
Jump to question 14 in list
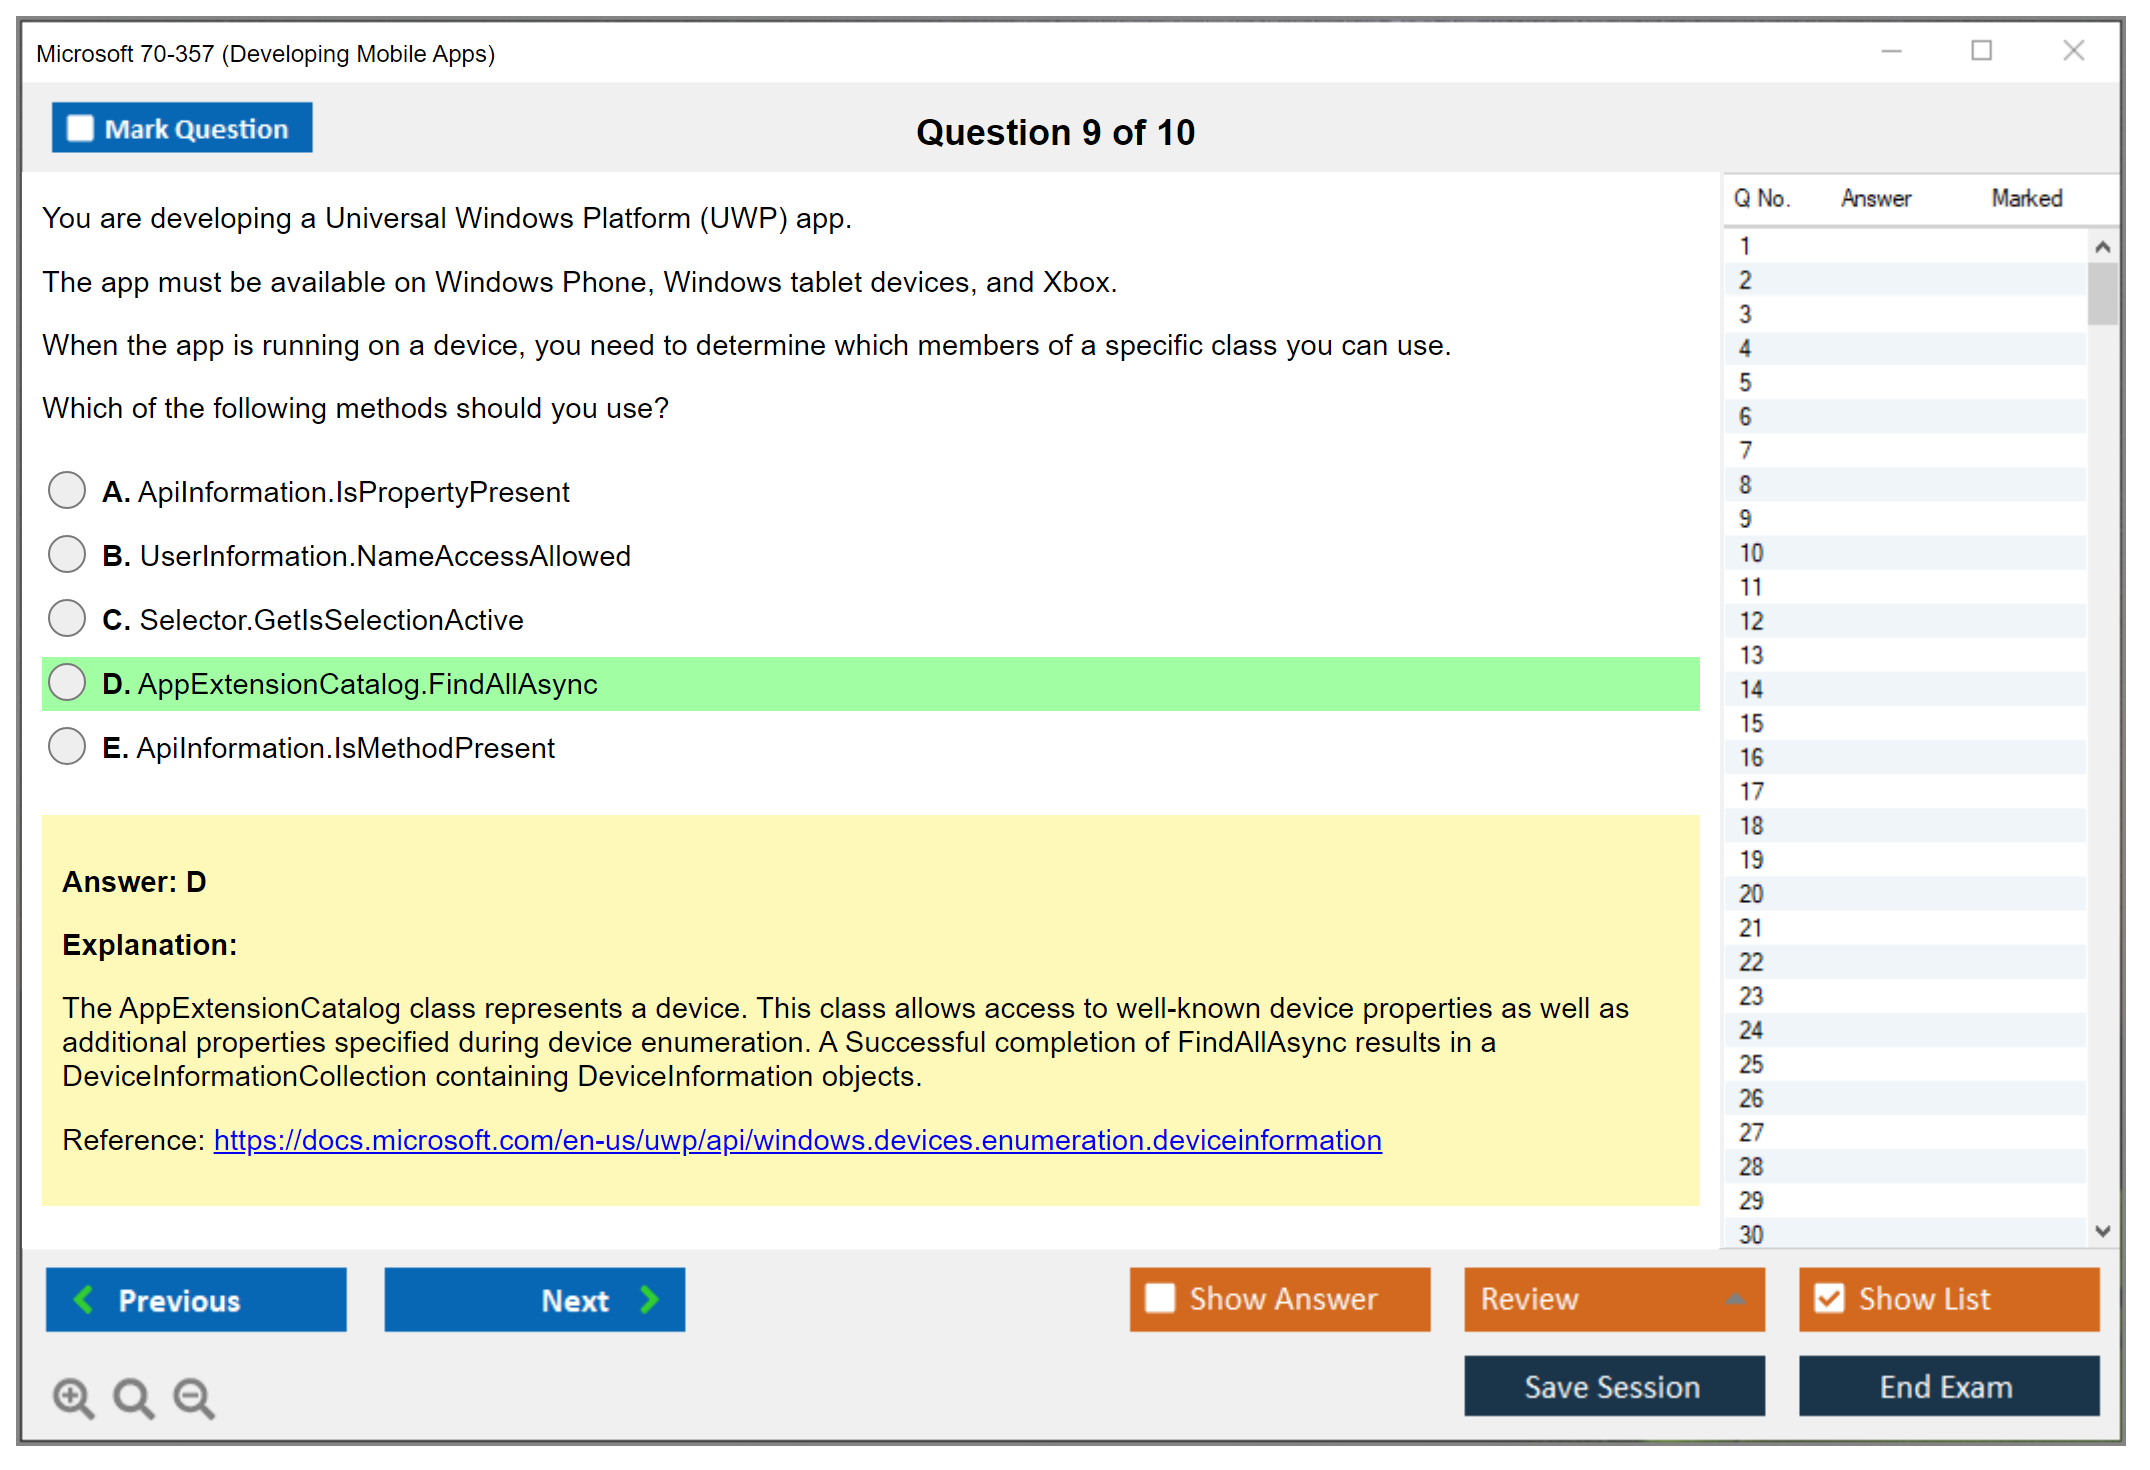[x=1751, y=689]
